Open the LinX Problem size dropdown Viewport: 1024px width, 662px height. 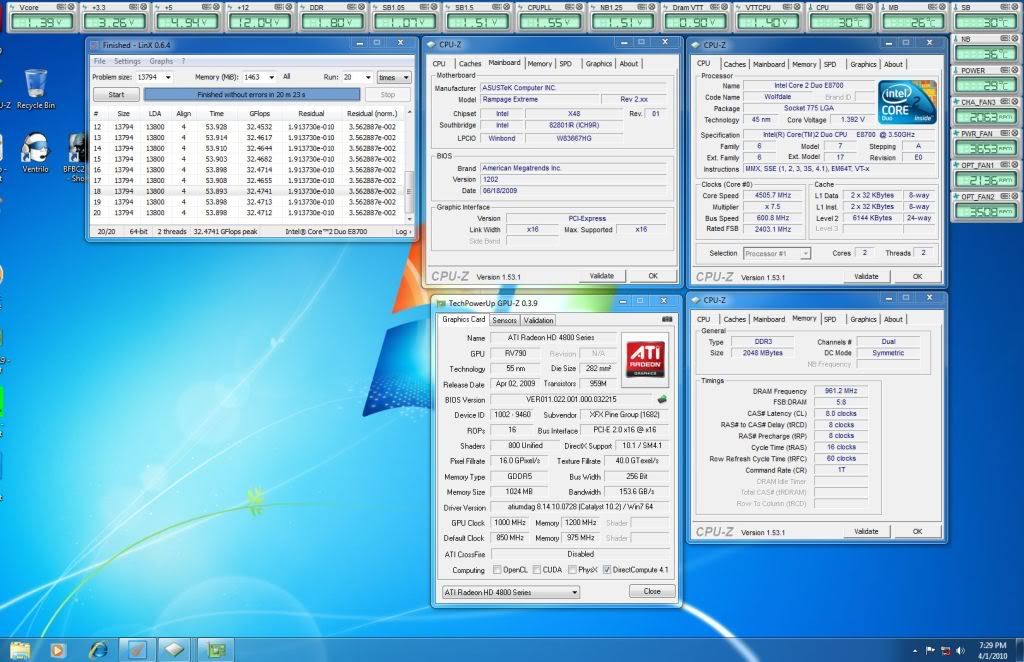coord(168,77)
